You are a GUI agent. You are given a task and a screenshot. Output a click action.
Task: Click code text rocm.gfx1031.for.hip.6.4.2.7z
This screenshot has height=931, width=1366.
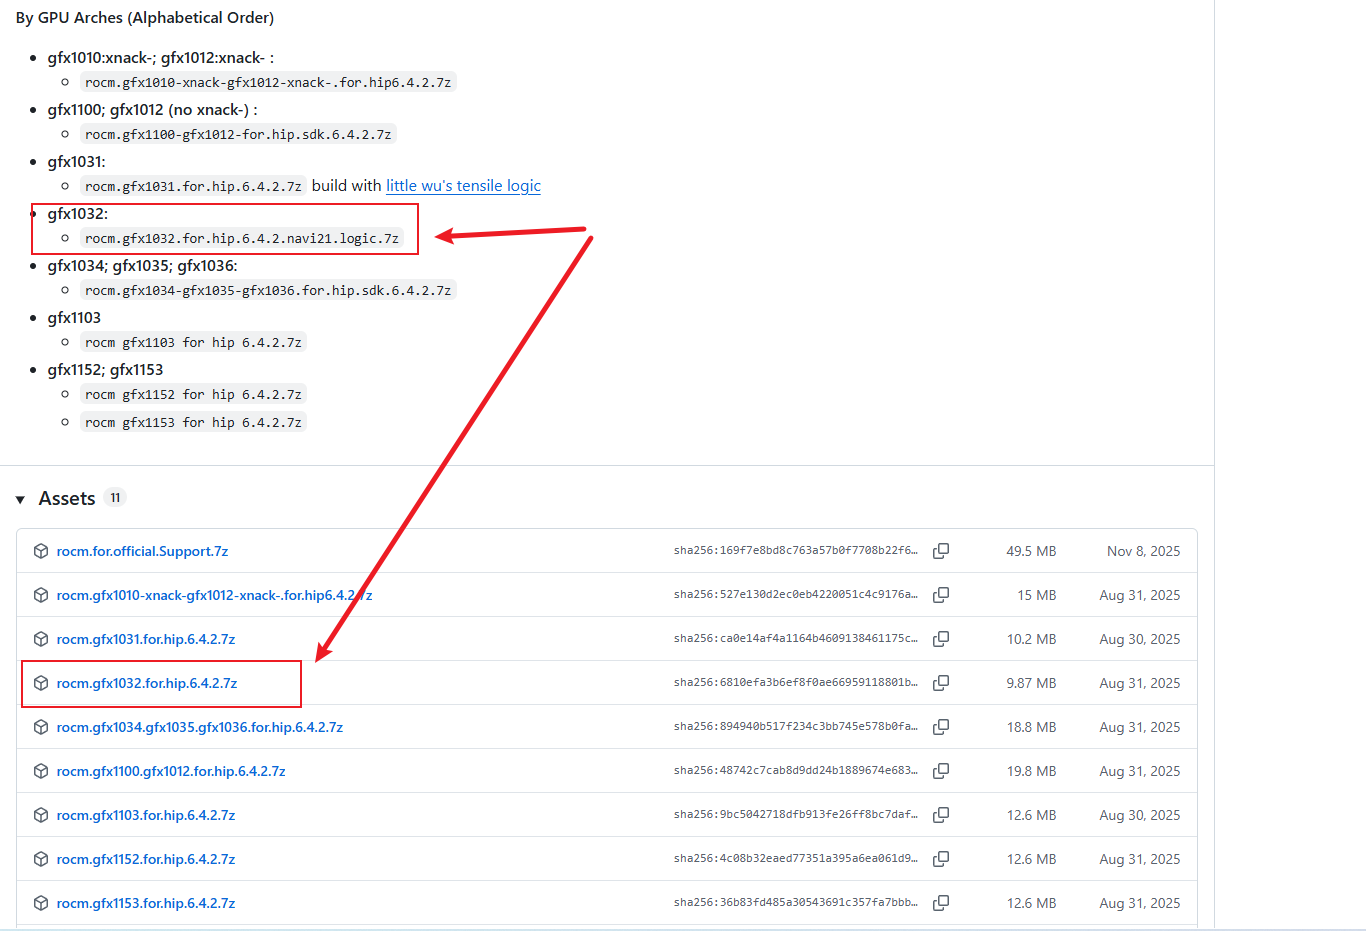(193, 186)
